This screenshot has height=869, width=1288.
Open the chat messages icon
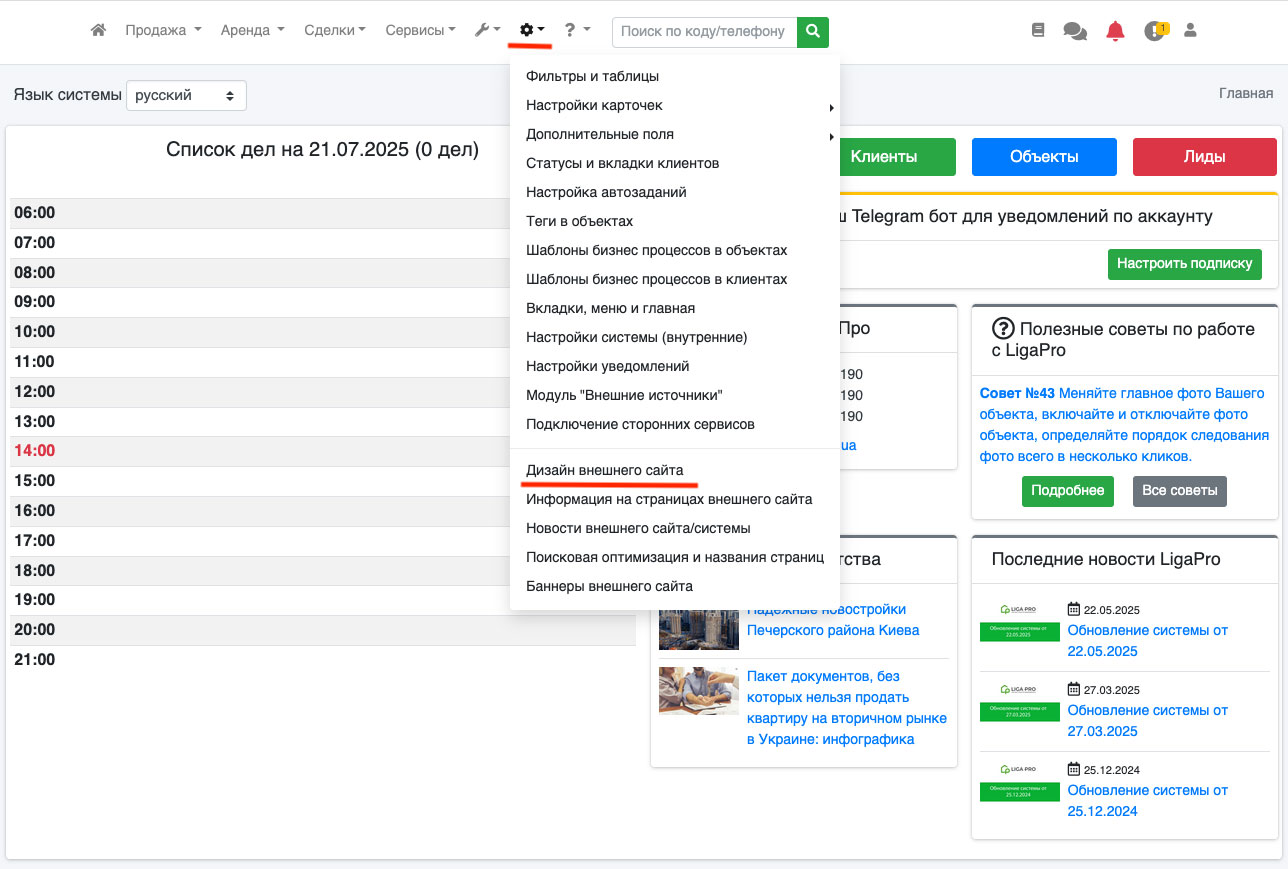pyautogui.click(x=1075, y=31)
